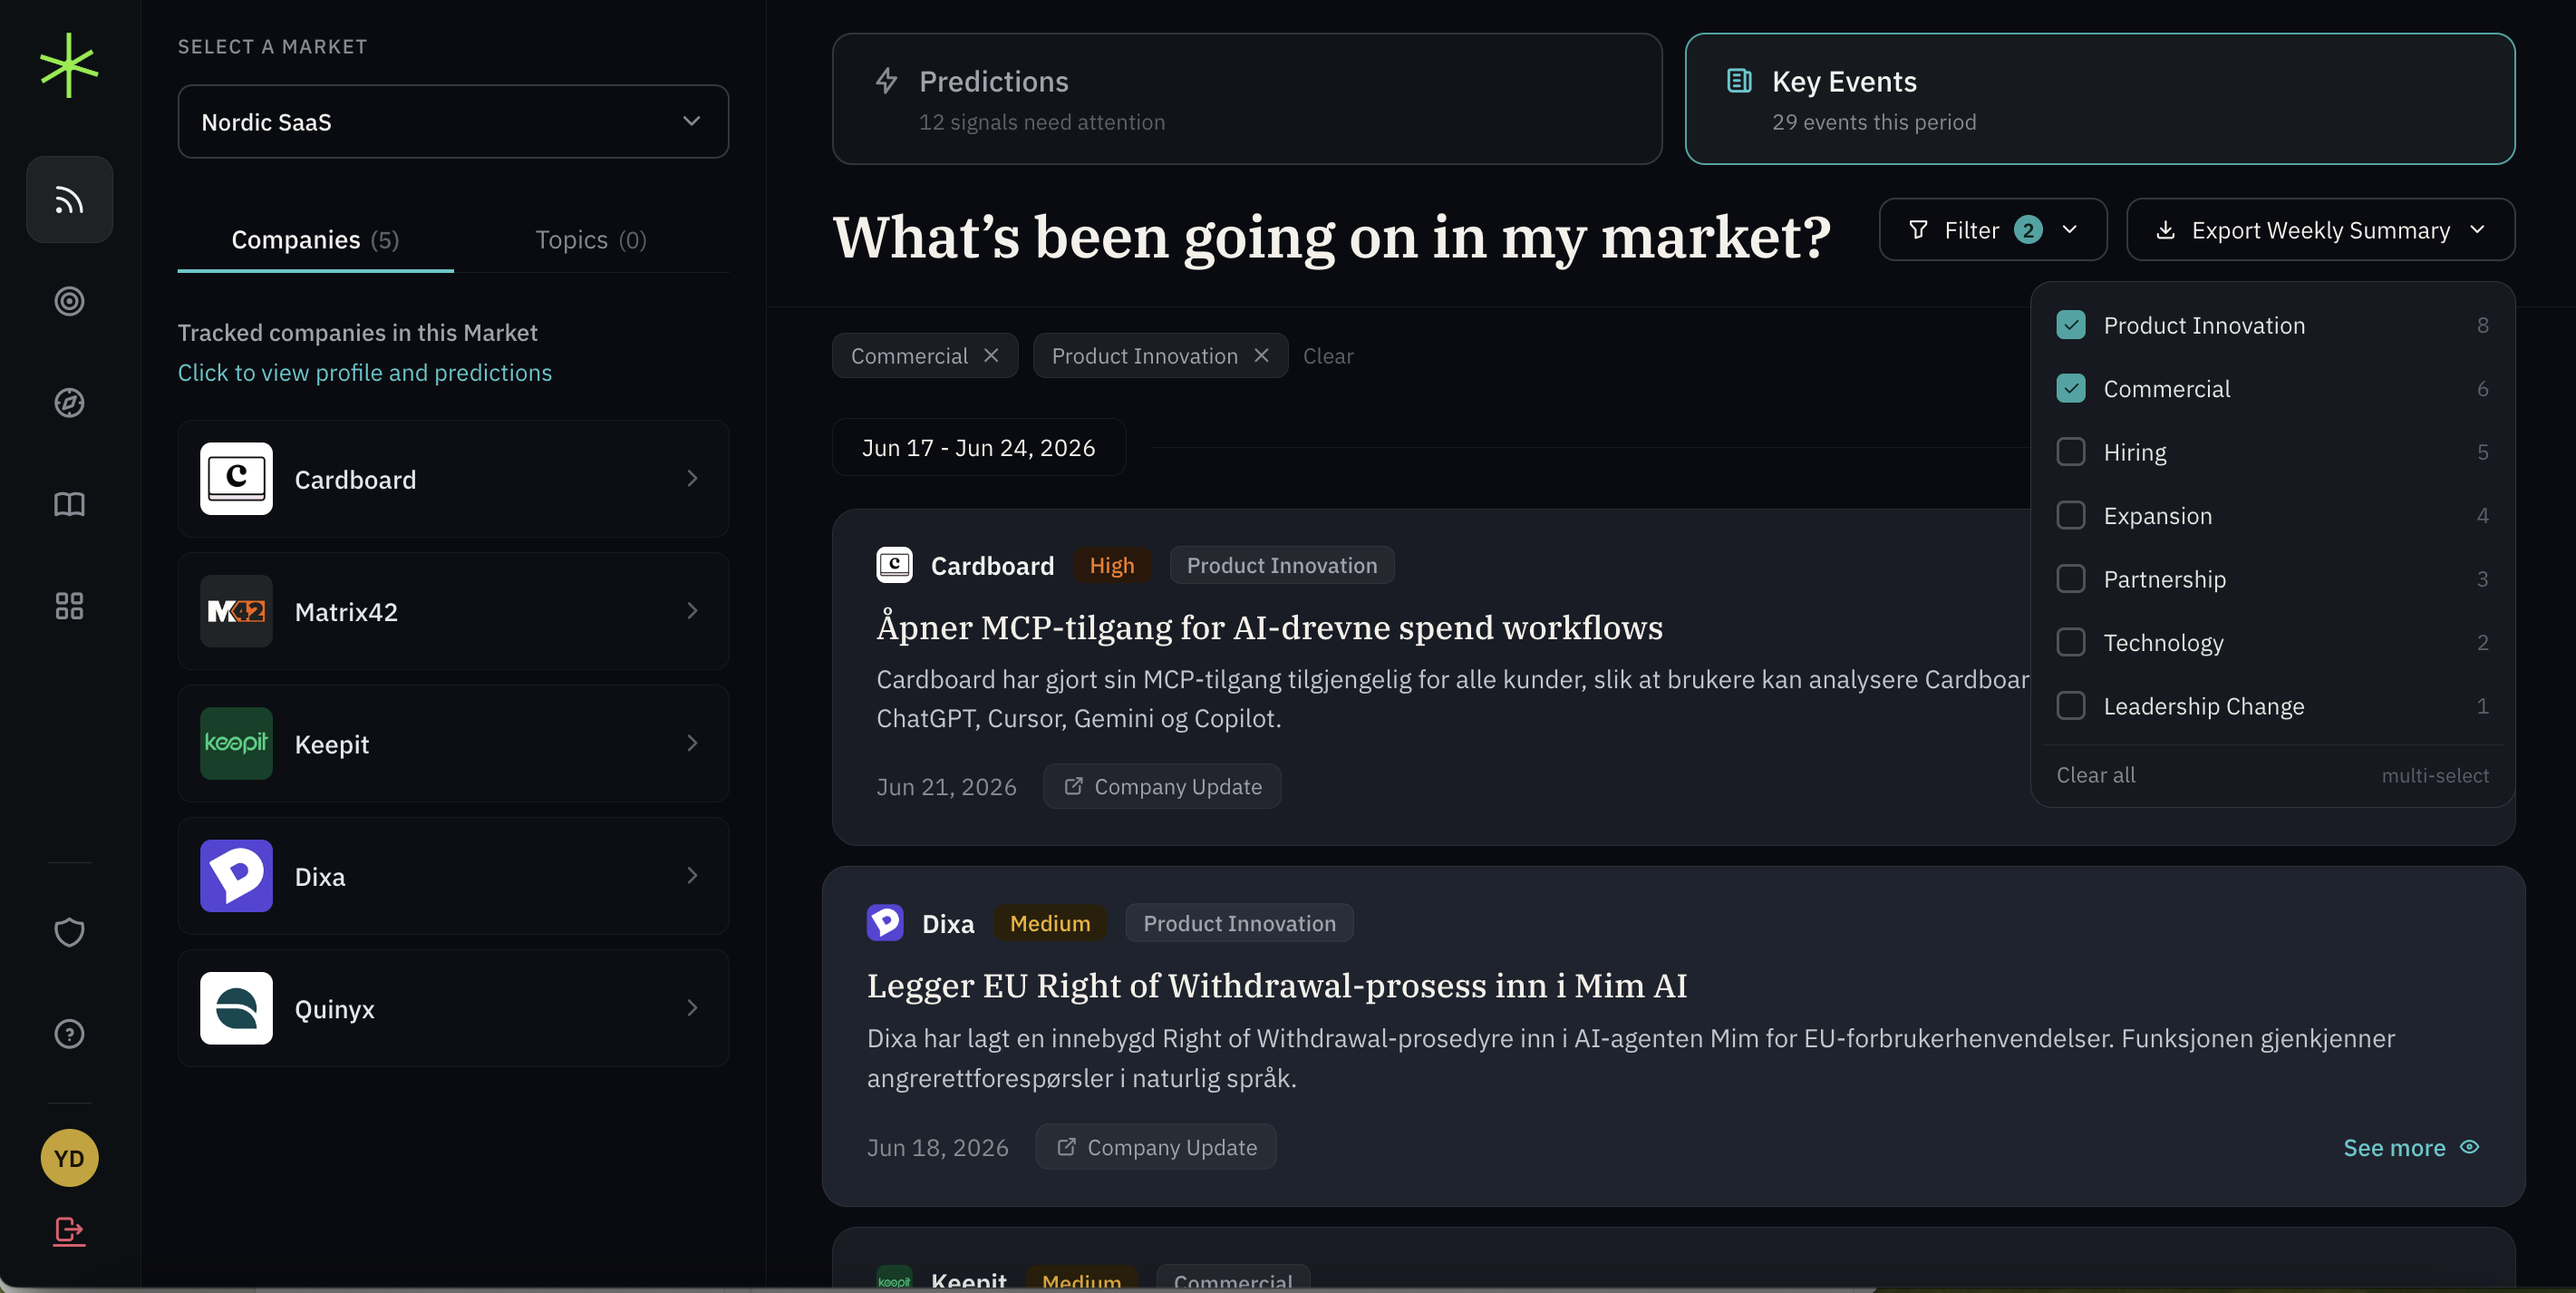
Task: Open the Export Weekly Summary dropdown
Action: coord(2320,230)
